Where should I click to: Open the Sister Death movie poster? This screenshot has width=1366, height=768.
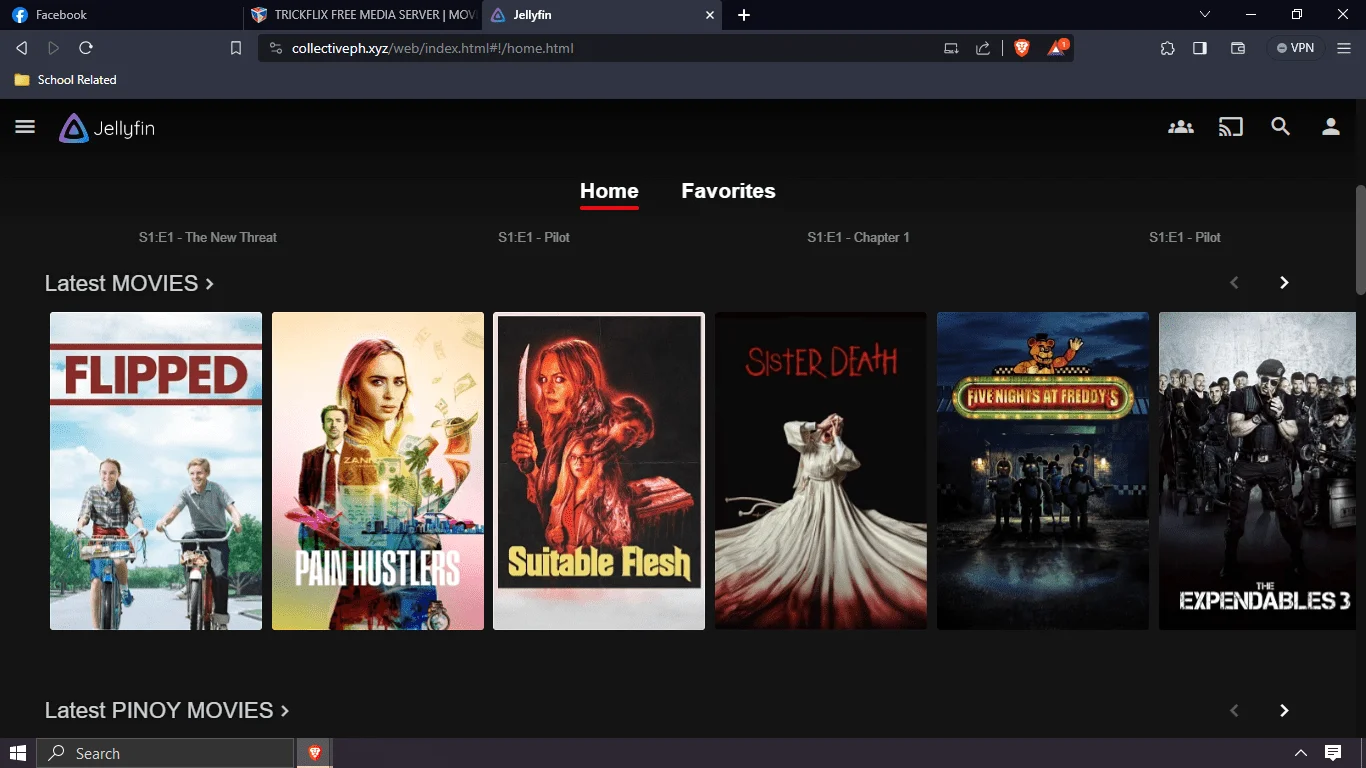click(x=821, y=471)
